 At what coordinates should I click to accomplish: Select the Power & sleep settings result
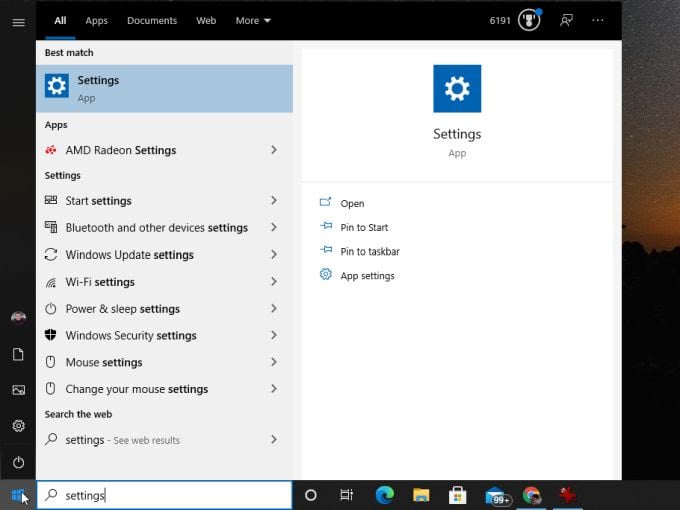(x=122, y=309)
